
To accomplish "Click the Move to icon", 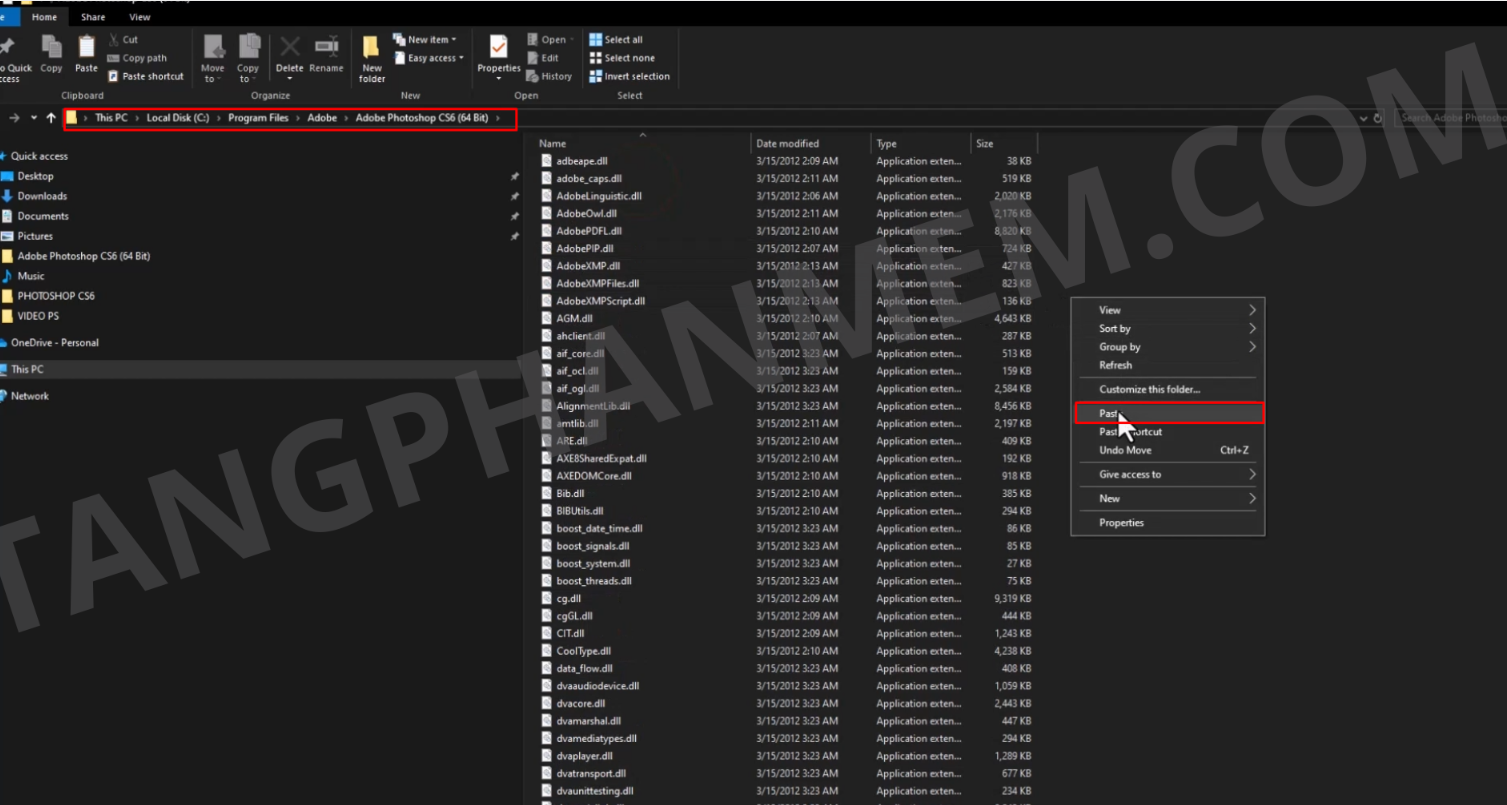I will point(213,58).
